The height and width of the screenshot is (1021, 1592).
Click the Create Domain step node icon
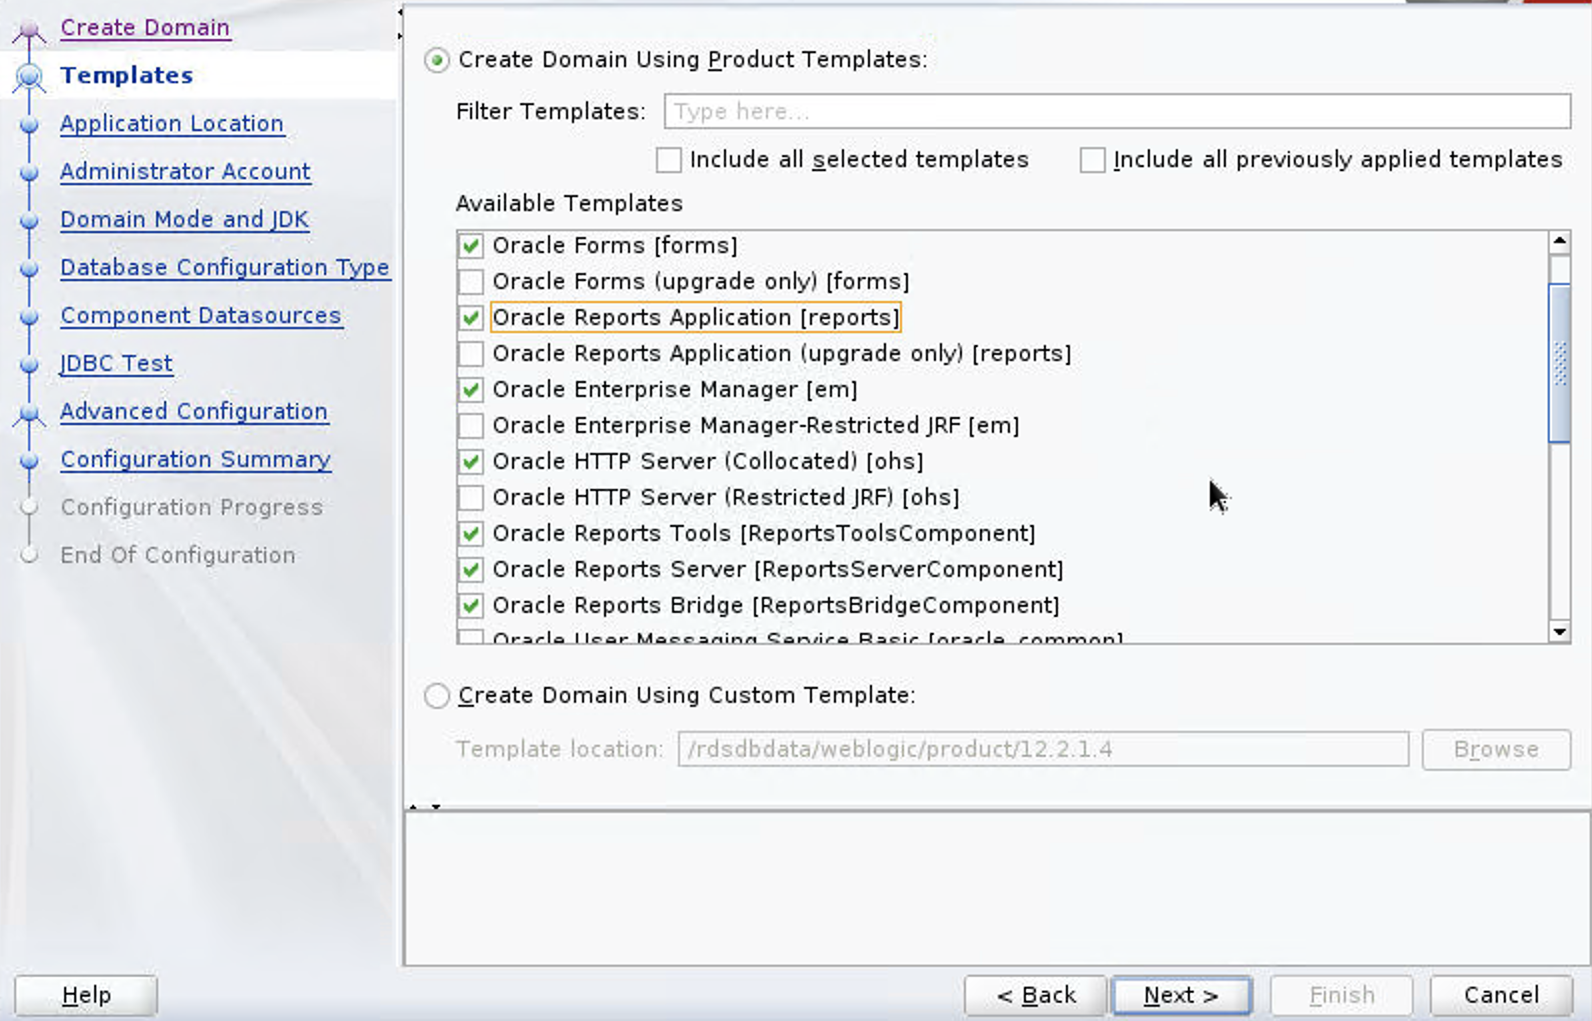[29, 30]
